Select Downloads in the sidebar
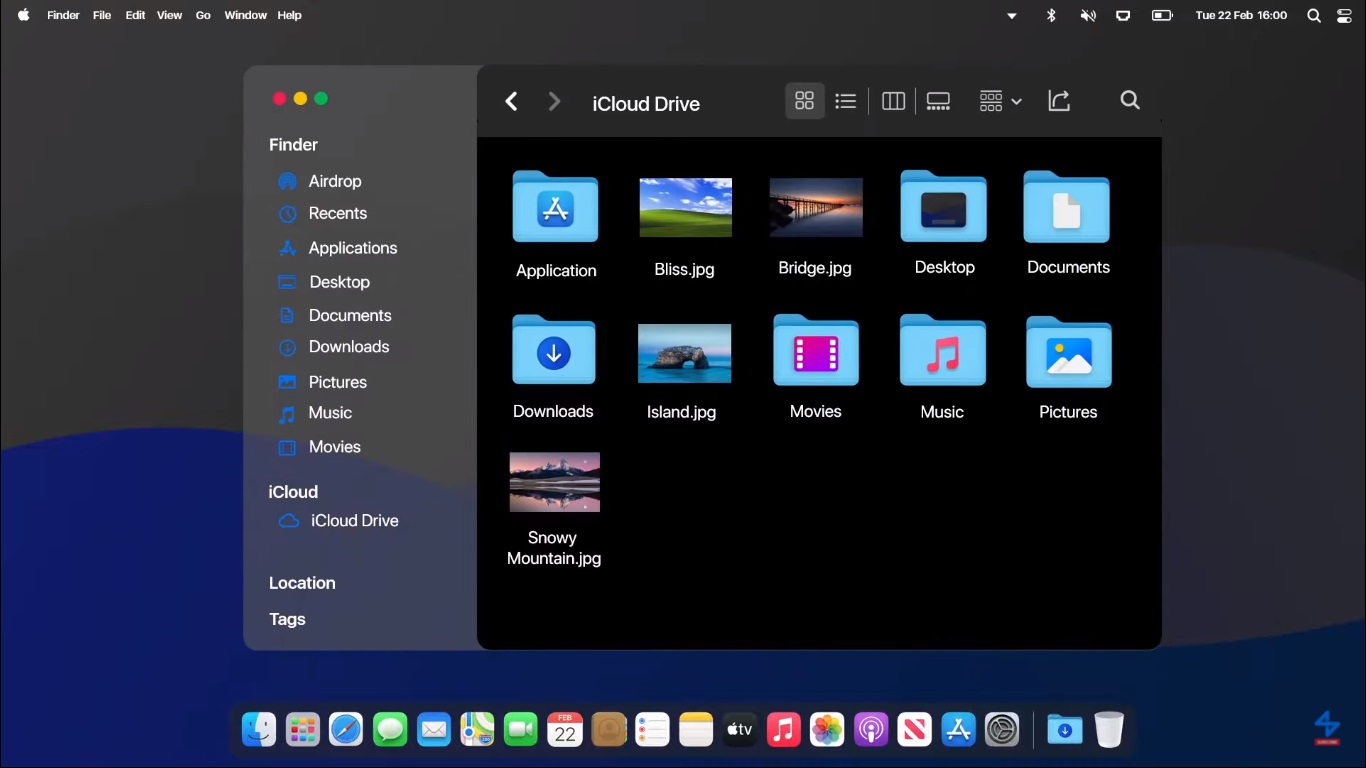This screenshot has height=768, width=1366. [348, 347]
